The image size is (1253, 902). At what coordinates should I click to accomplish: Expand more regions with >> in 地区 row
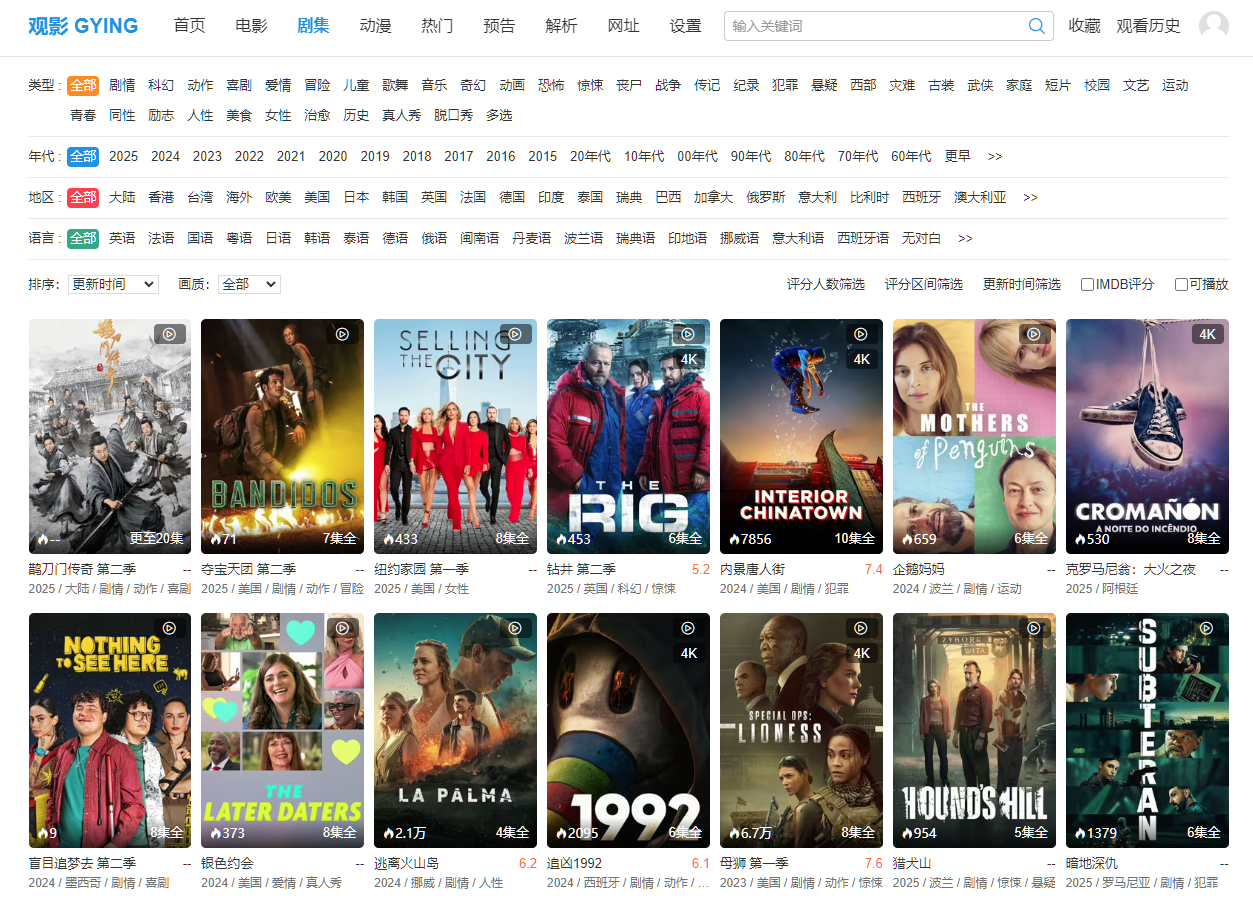coord(1030,197)
